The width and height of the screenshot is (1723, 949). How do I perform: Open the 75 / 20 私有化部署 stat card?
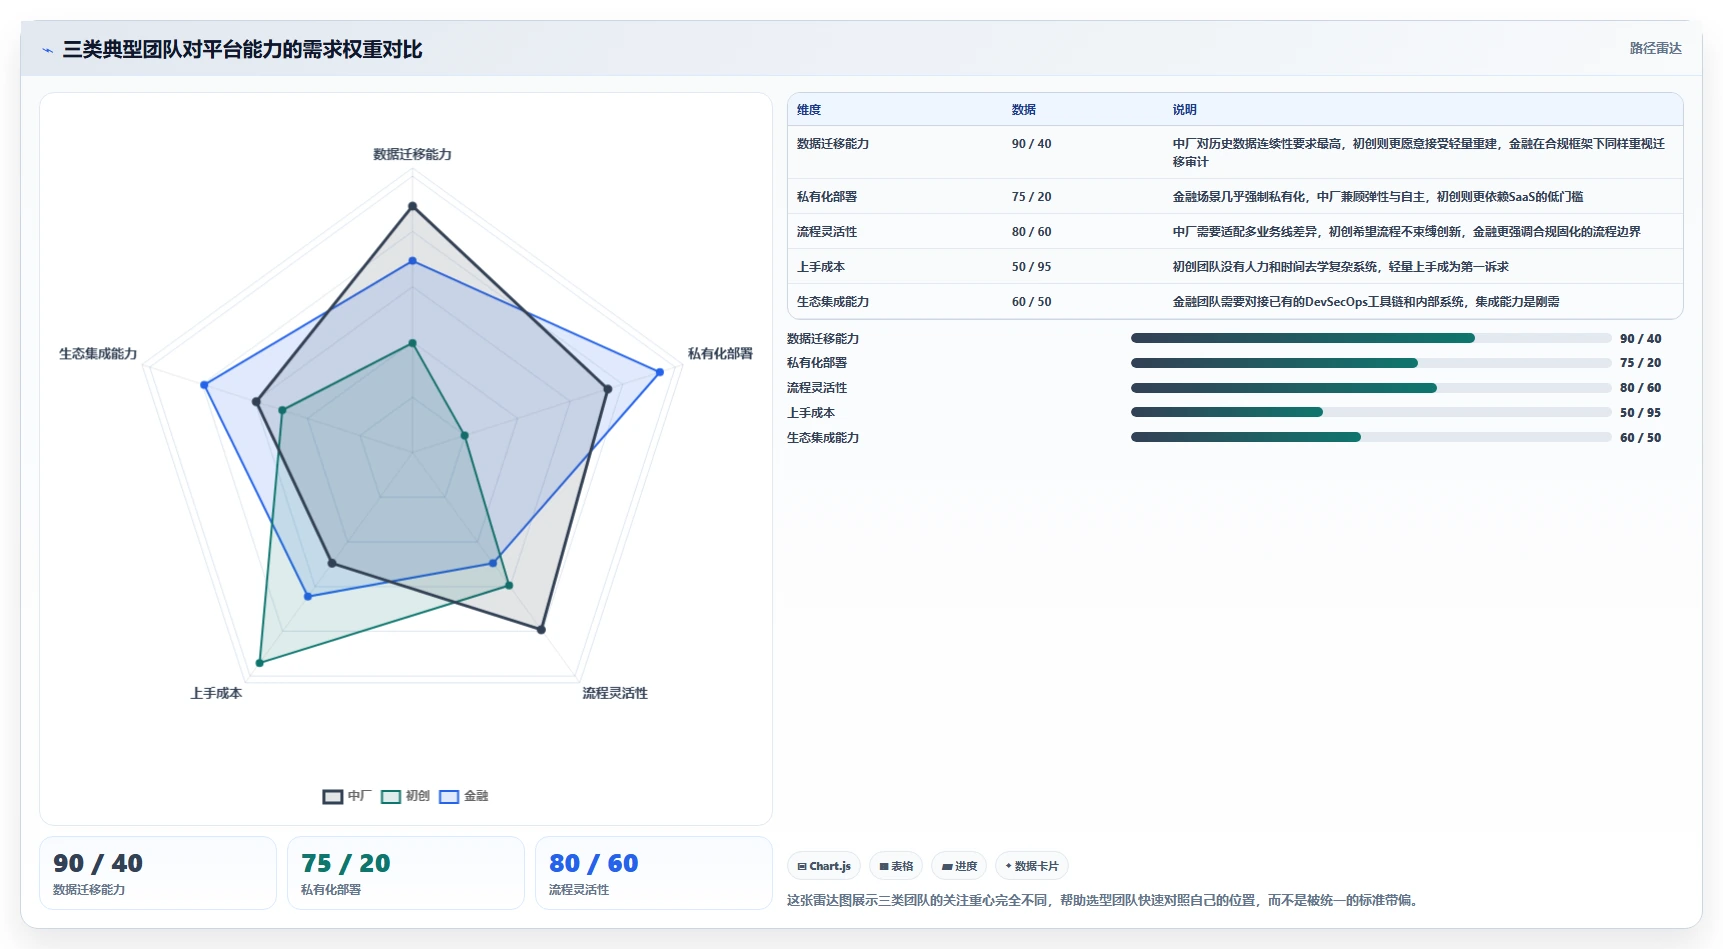(x=406, y=873)
